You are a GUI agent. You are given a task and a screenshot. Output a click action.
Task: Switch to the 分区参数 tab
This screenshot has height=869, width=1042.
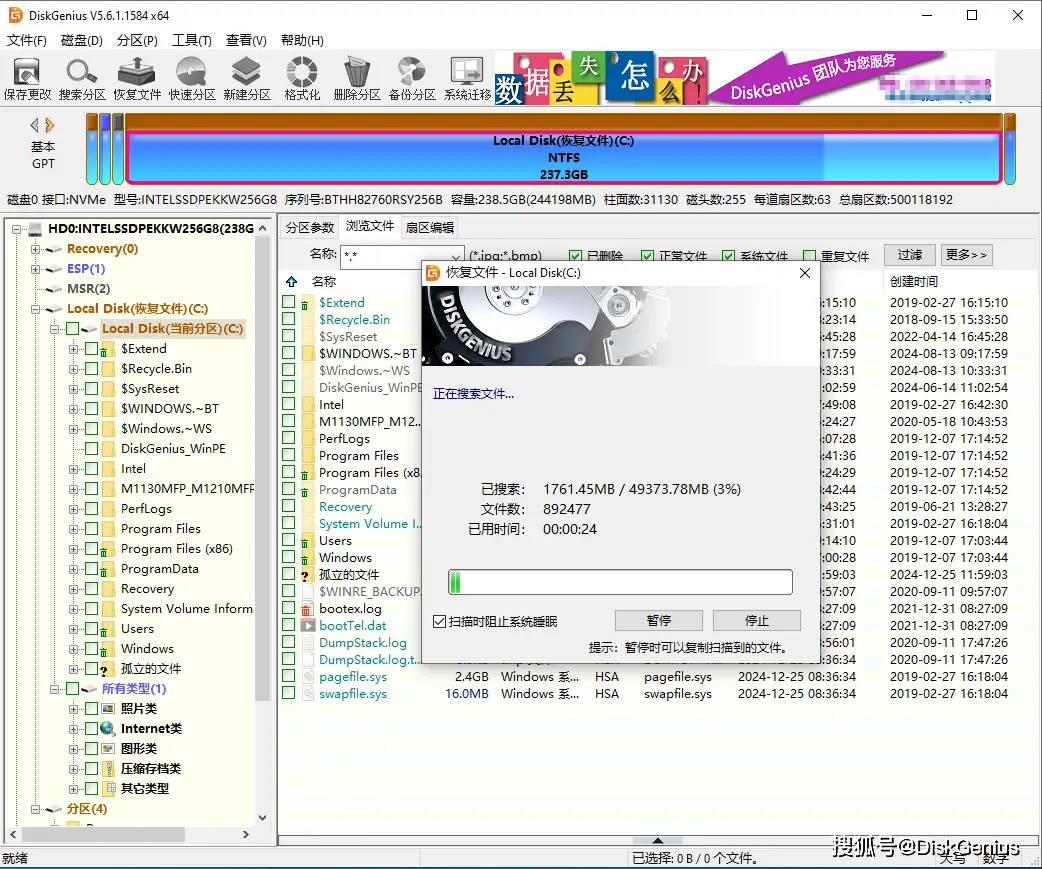[x=310, y=227]
